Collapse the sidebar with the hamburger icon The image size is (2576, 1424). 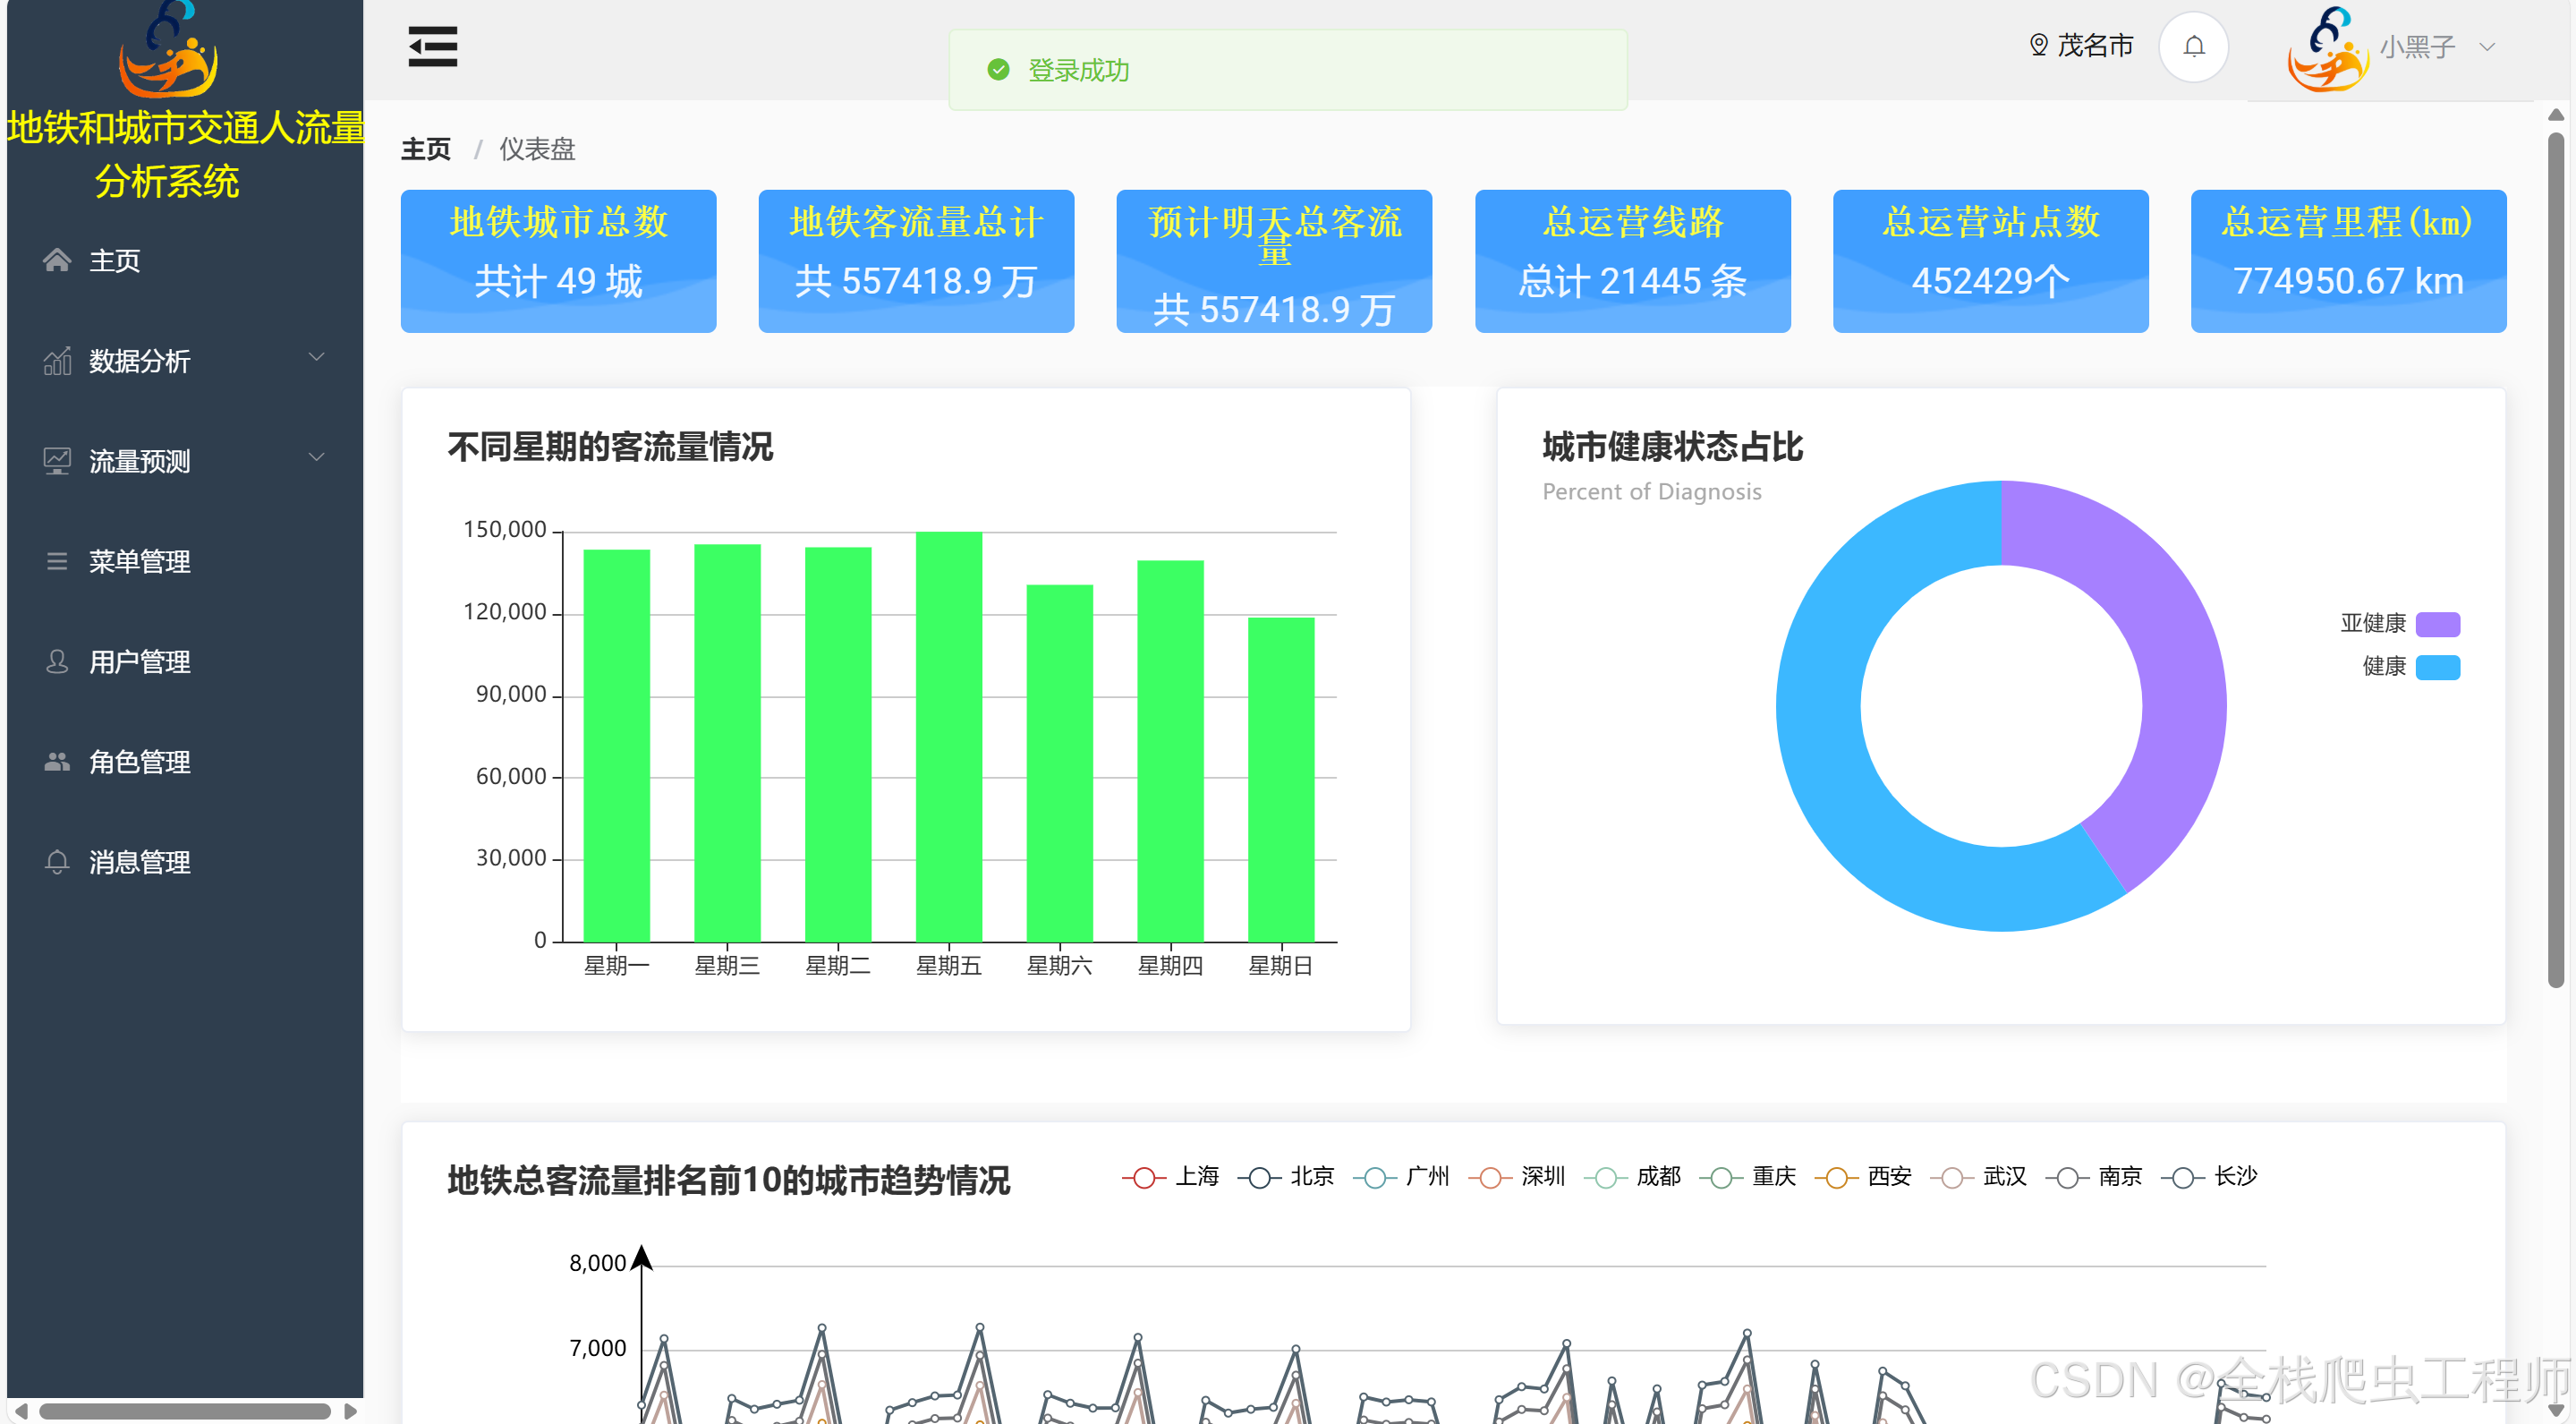click(432, 47)
